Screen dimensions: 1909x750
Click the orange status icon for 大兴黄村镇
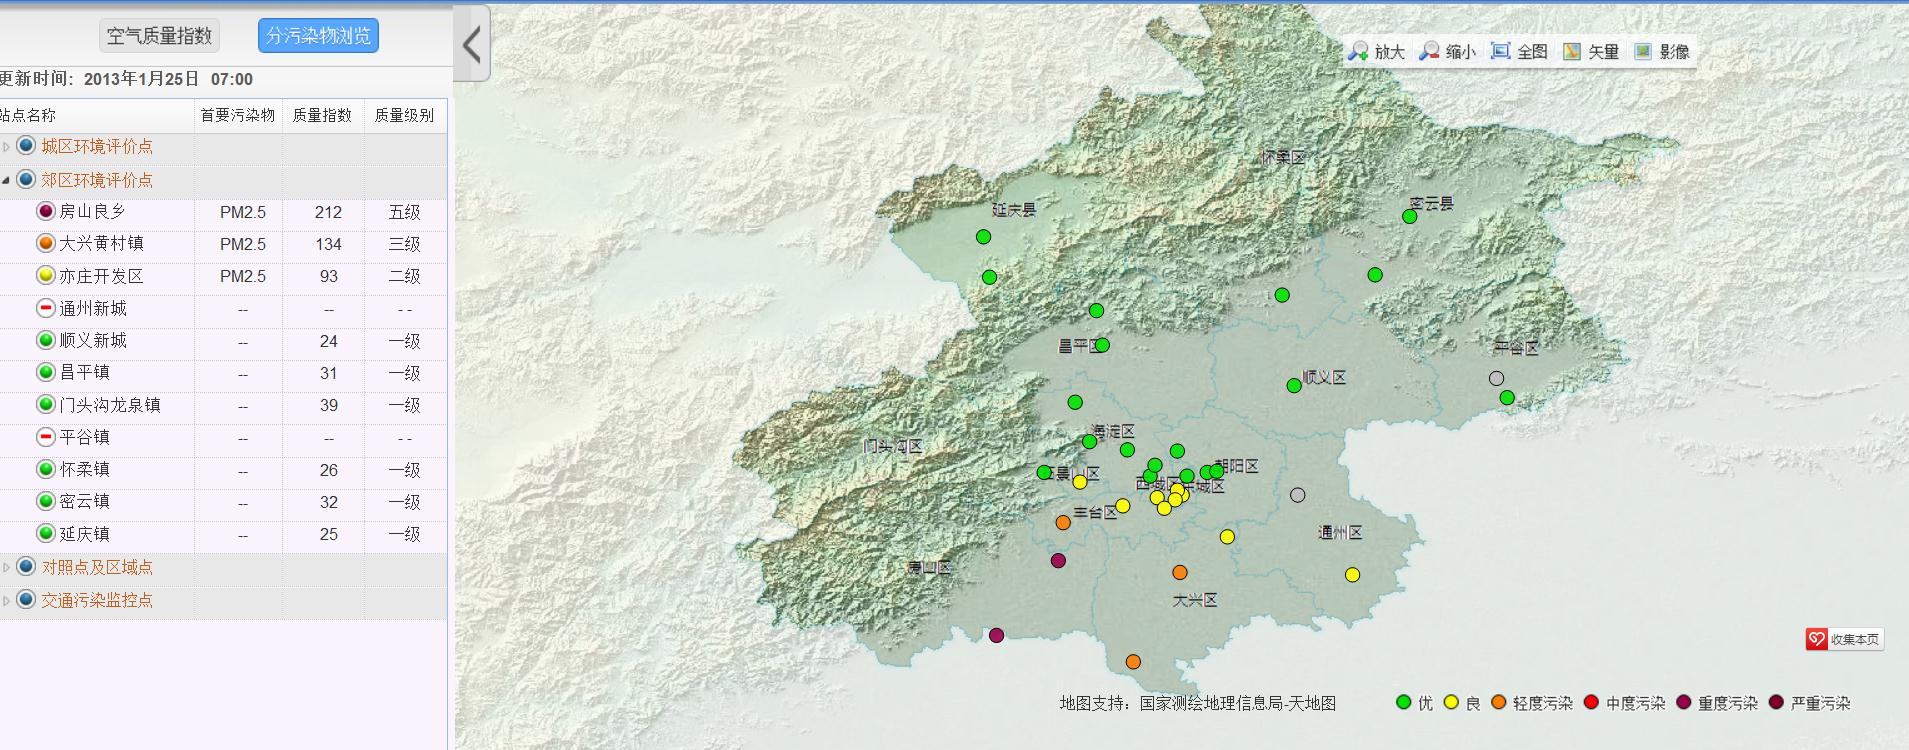tap(45, 243)
